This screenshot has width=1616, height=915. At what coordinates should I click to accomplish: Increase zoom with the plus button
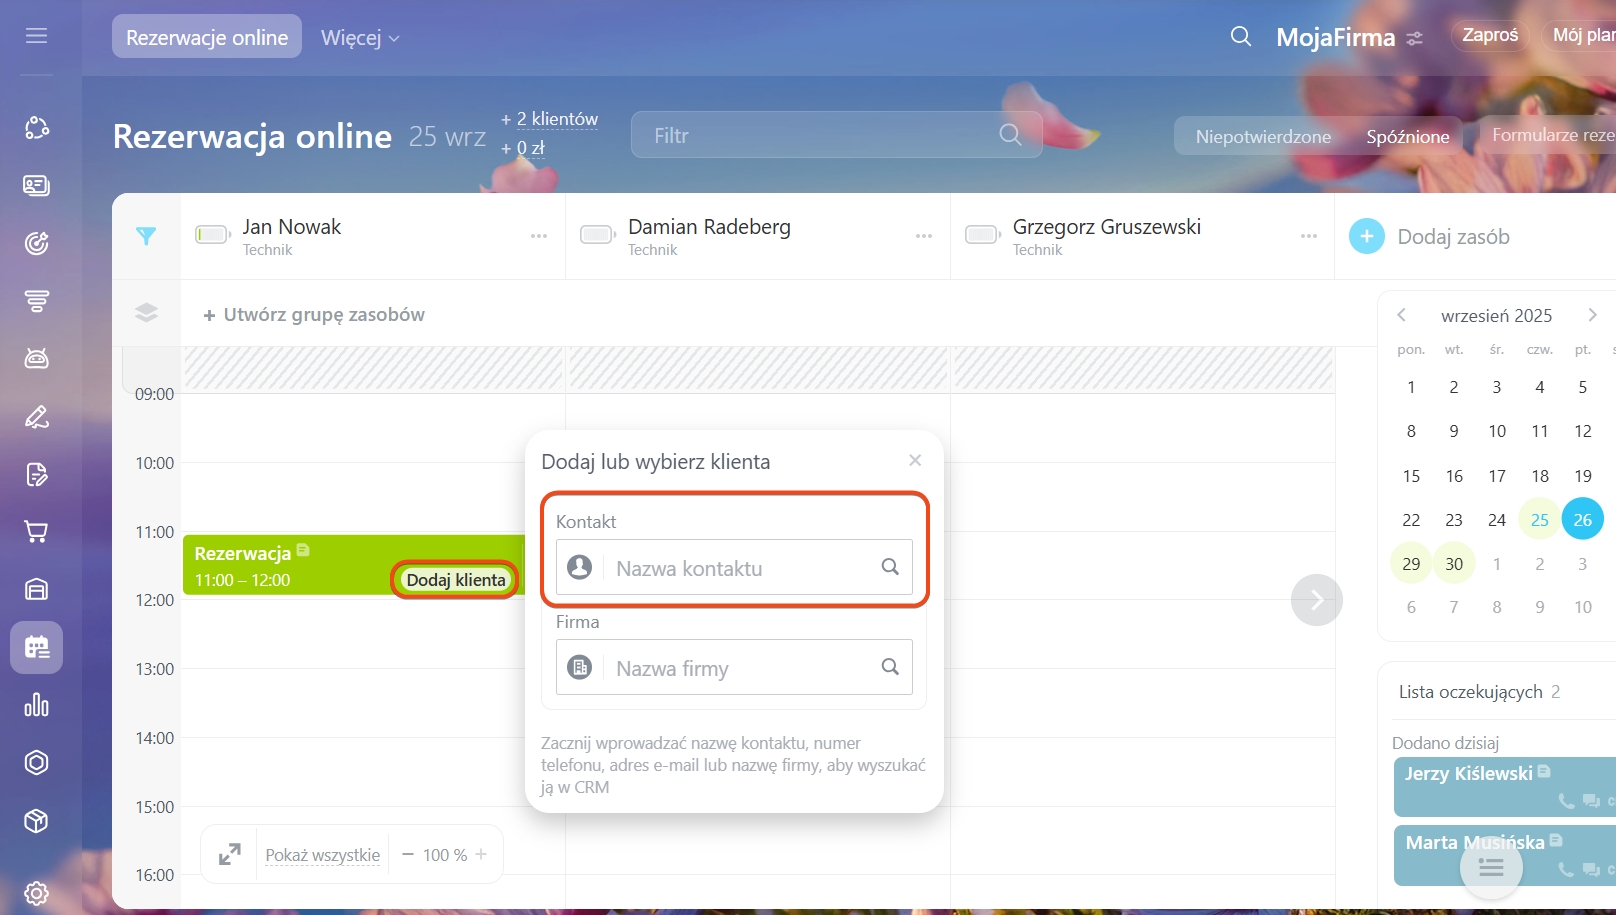pos(481,855)
